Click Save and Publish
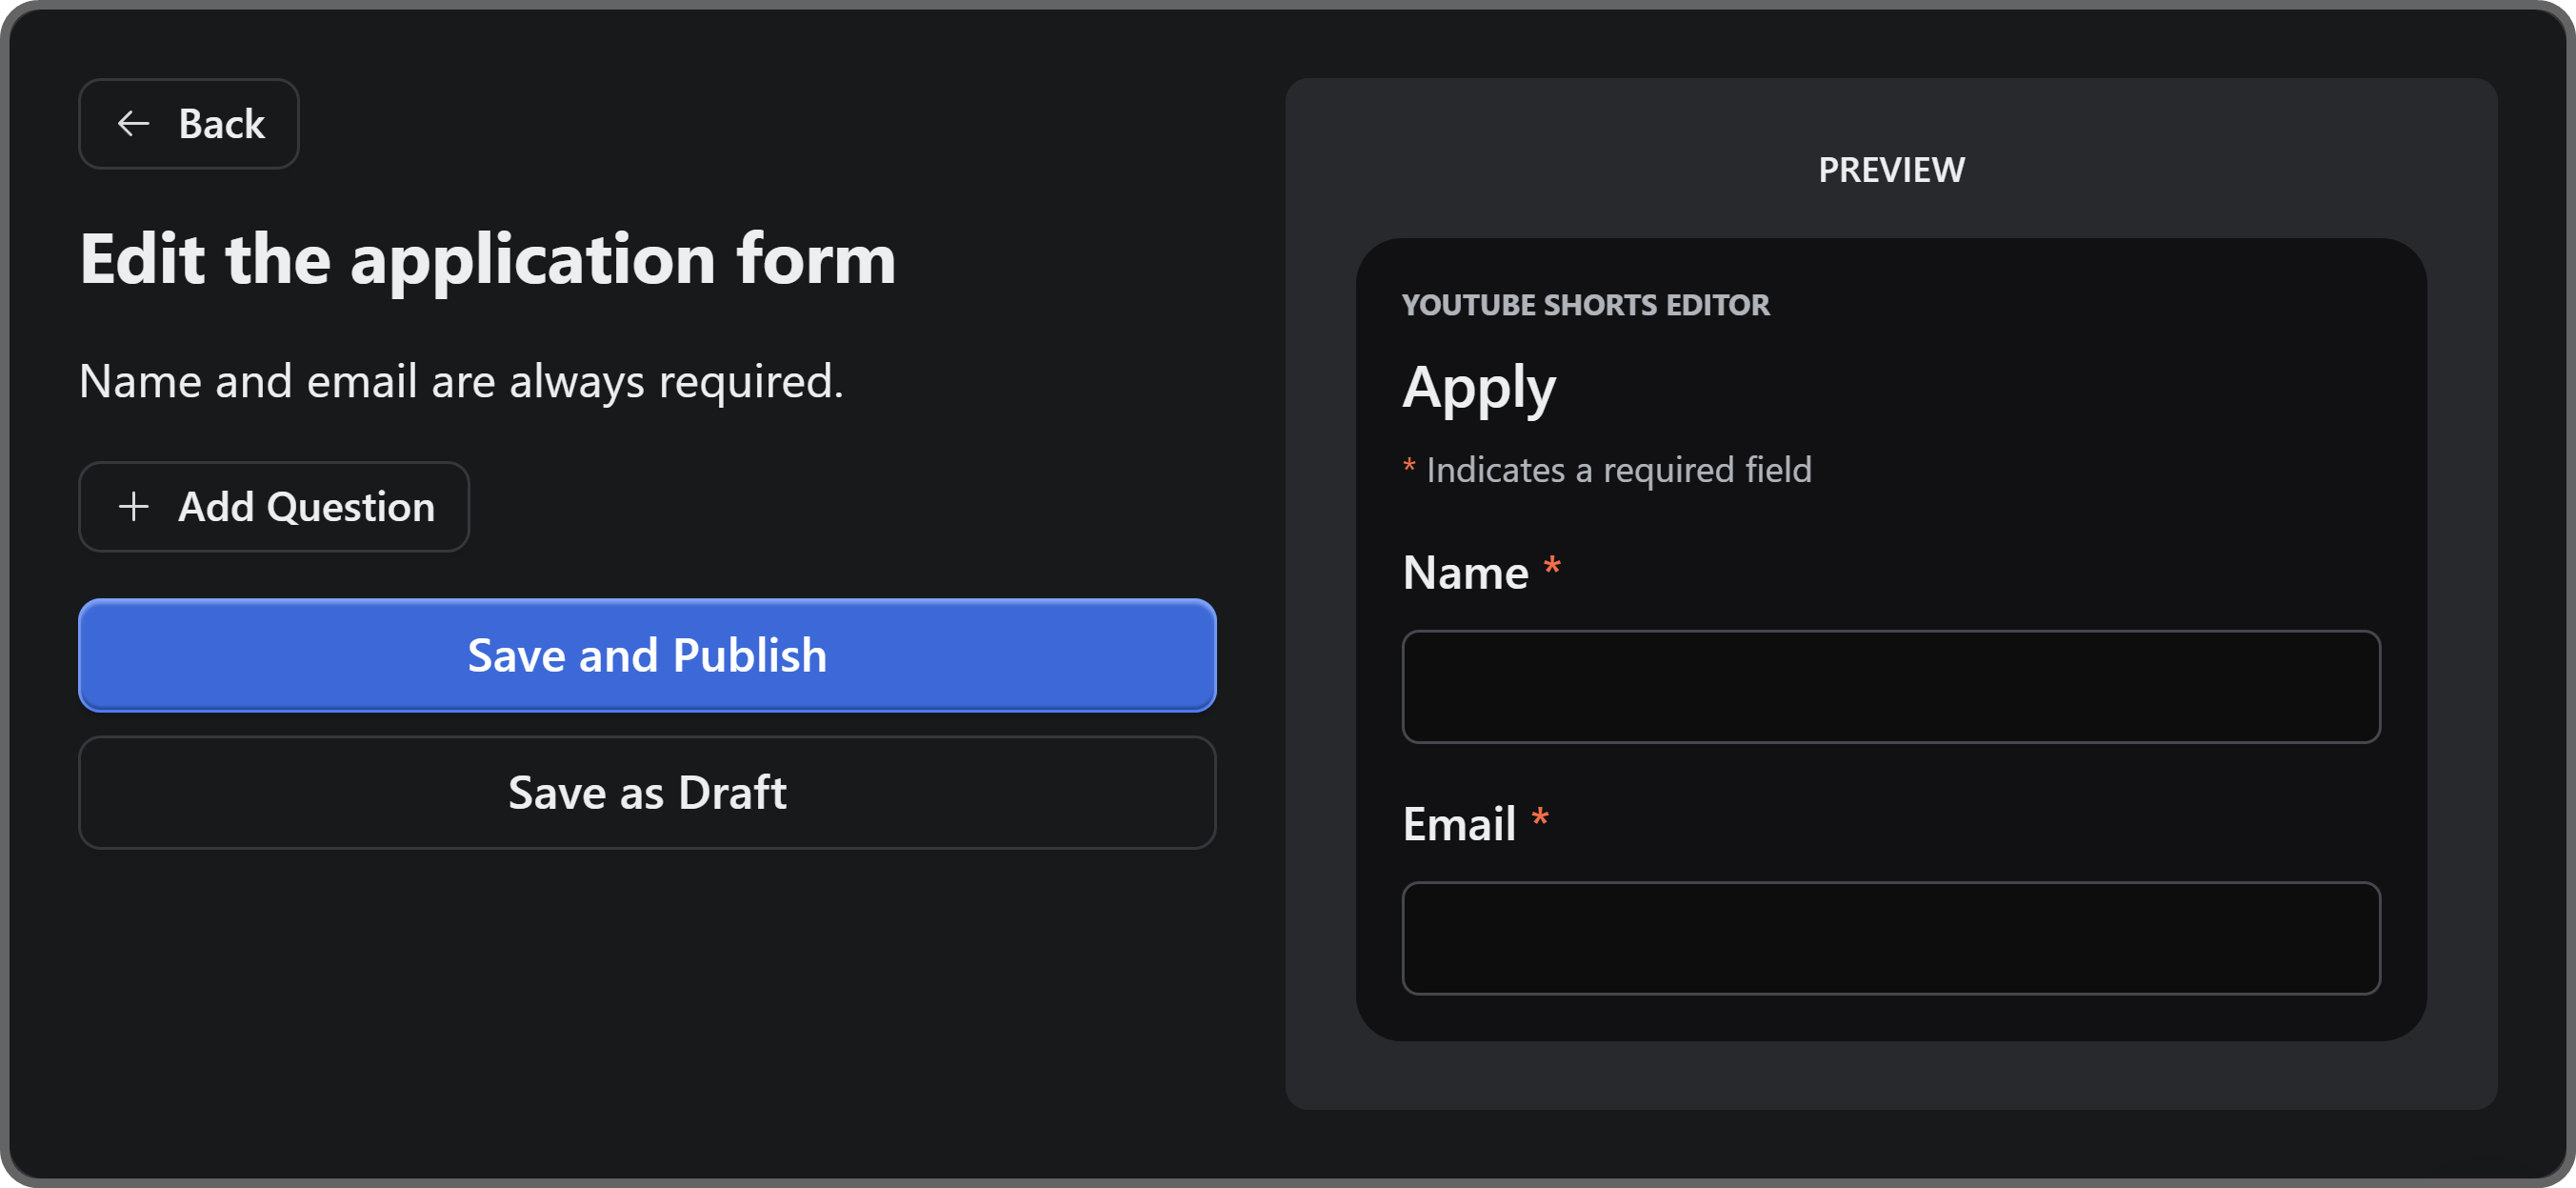This screenshot has height=1188, width=2576. [x=647, y=656]
